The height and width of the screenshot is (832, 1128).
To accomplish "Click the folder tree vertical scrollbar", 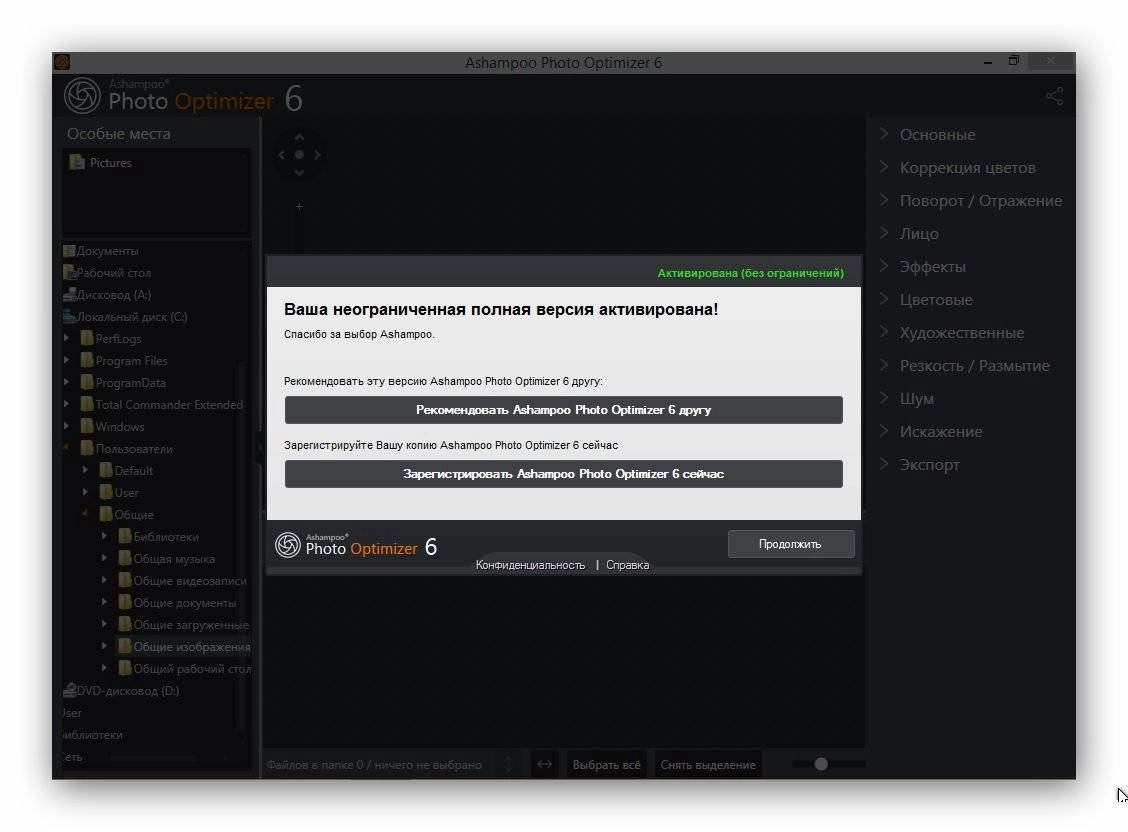I will coord(243,547).
